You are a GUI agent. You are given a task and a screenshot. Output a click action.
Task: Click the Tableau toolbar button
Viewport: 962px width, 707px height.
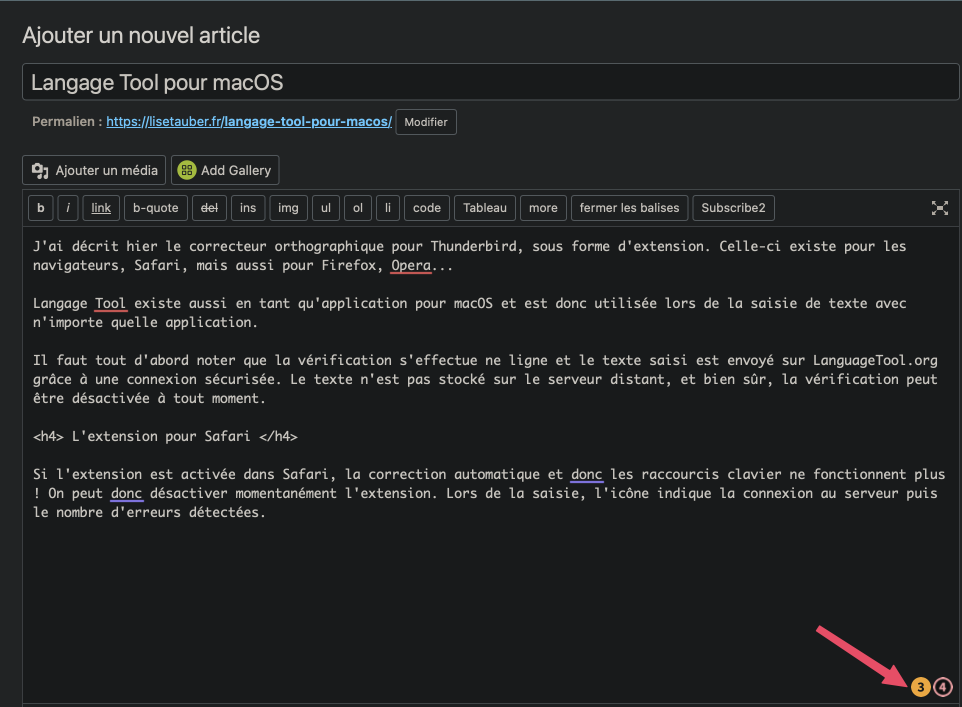coord(485,208)
